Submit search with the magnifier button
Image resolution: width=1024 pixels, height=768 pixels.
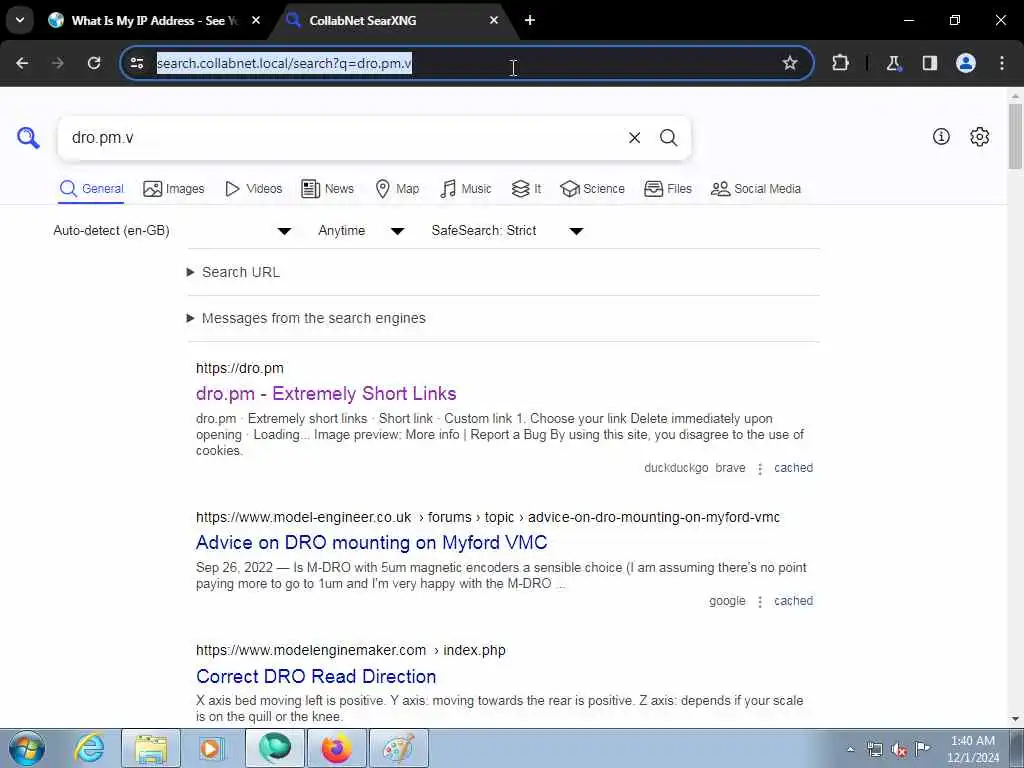[668, 138]
